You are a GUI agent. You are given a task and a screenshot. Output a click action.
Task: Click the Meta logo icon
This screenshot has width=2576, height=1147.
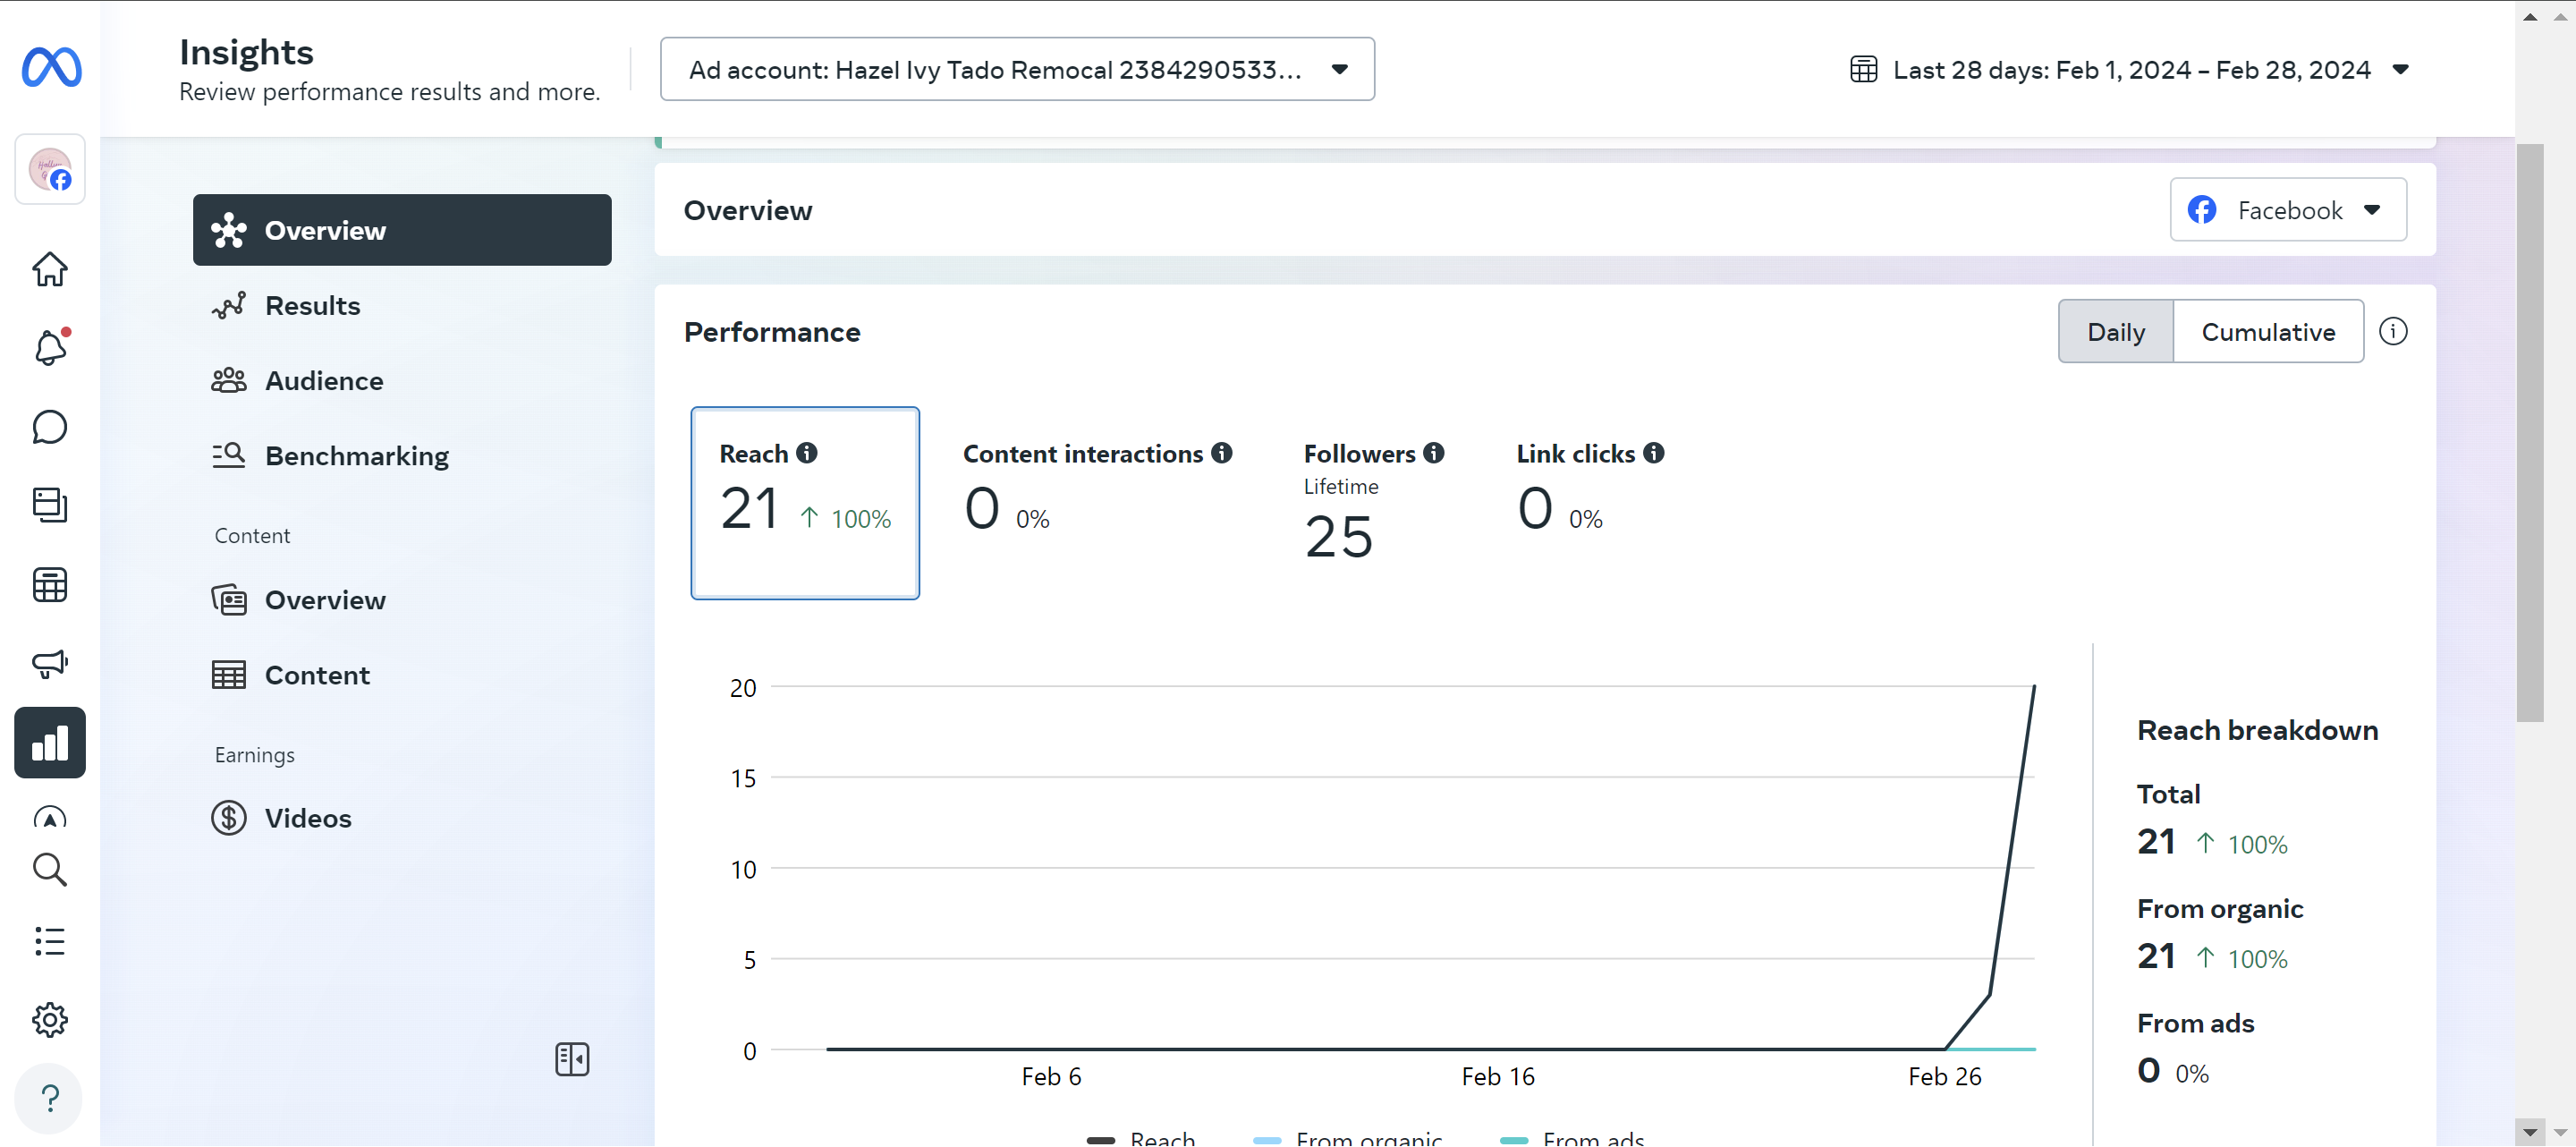(x=51, y=68)
